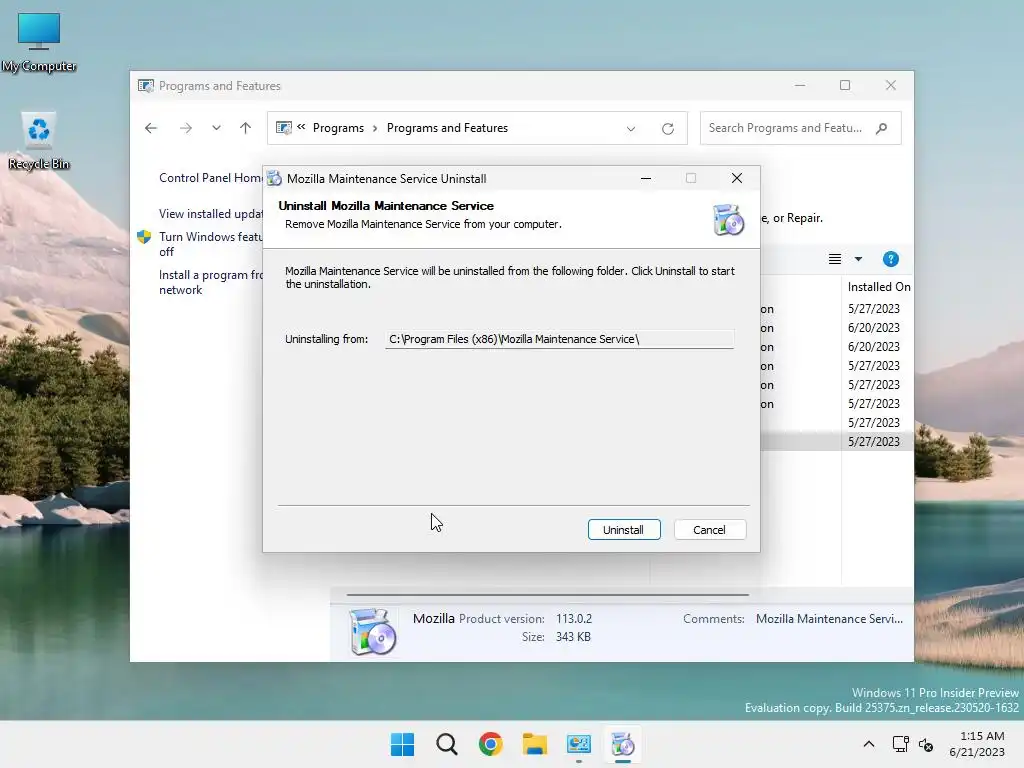
Task: Click Cancel in the Mozilla uninstall dialog
Action: (x=709, y=530)
